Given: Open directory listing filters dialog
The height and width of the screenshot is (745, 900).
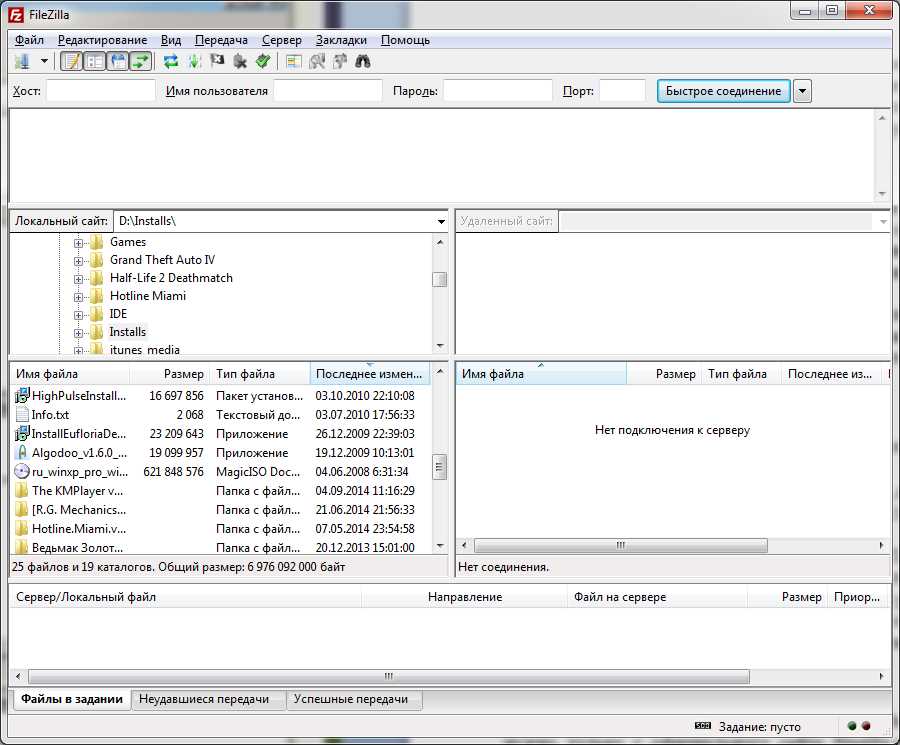Looking at the screenshot, I should tap(294, 61).
